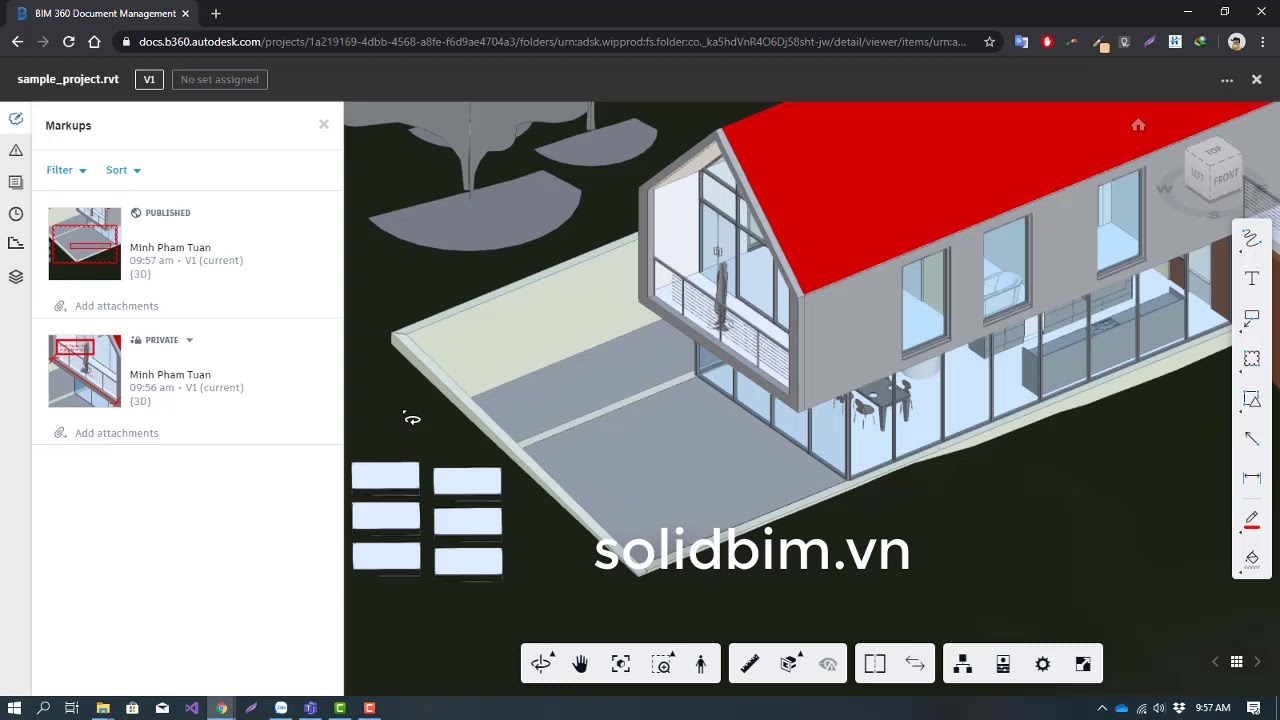Screen dimensions: 1280x720
Task: Select the Rectangle cloud markup tool
Action: [1251, 358]
